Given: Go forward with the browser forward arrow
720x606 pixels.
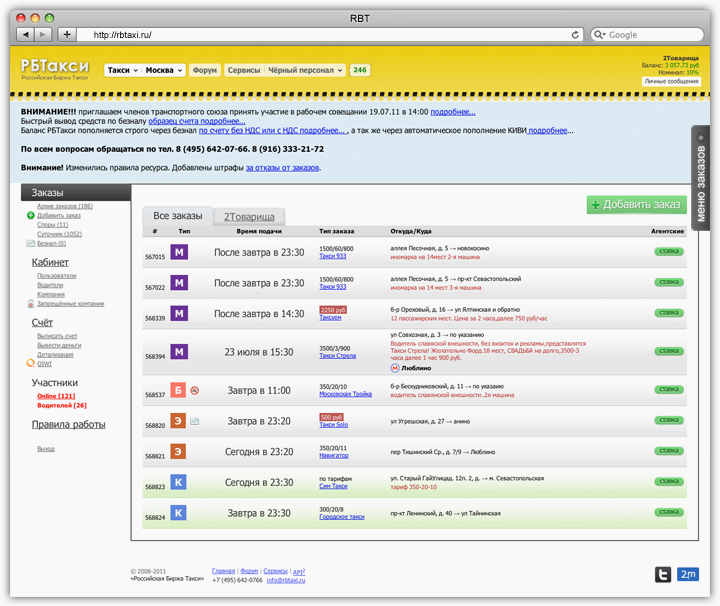Looking at the screenshot, I should [43, 34].
